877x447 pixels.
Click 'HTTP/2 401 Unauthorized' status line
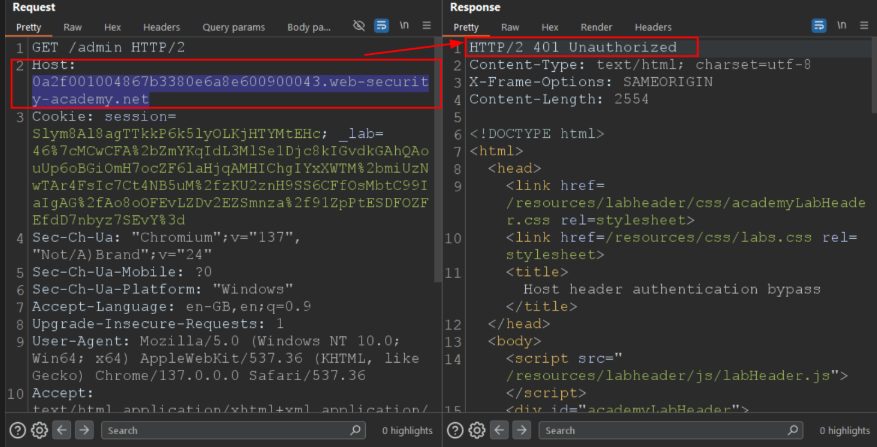tap(573, 48)
